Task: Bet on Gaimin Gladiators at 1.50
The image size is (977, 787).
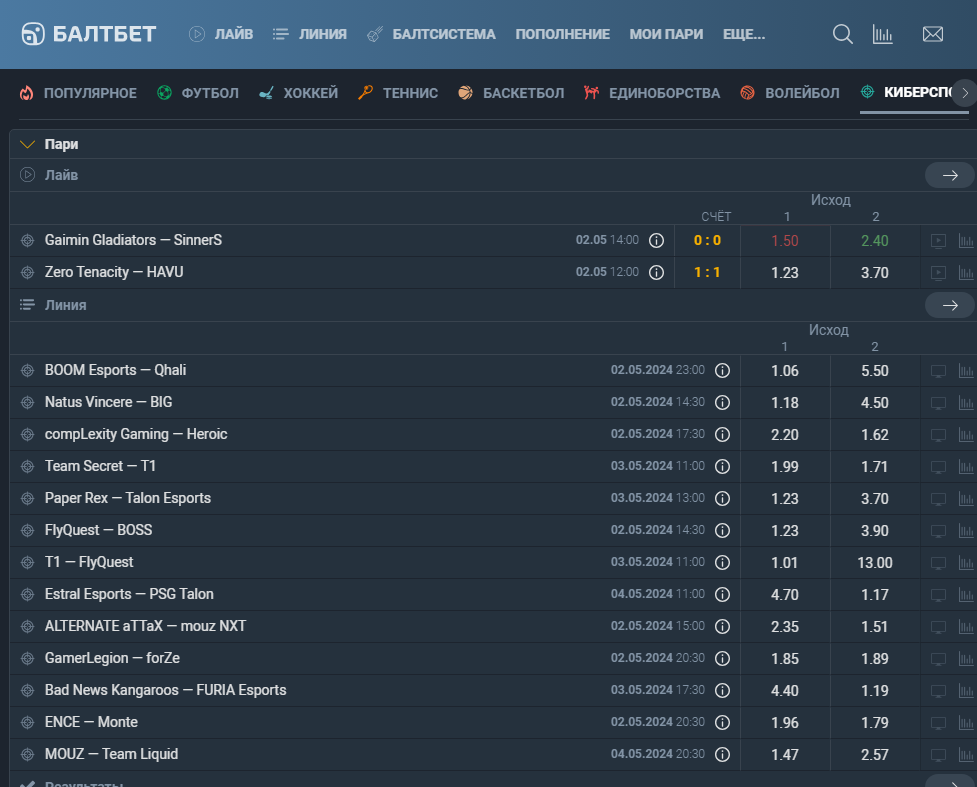Action: (785, 241)
